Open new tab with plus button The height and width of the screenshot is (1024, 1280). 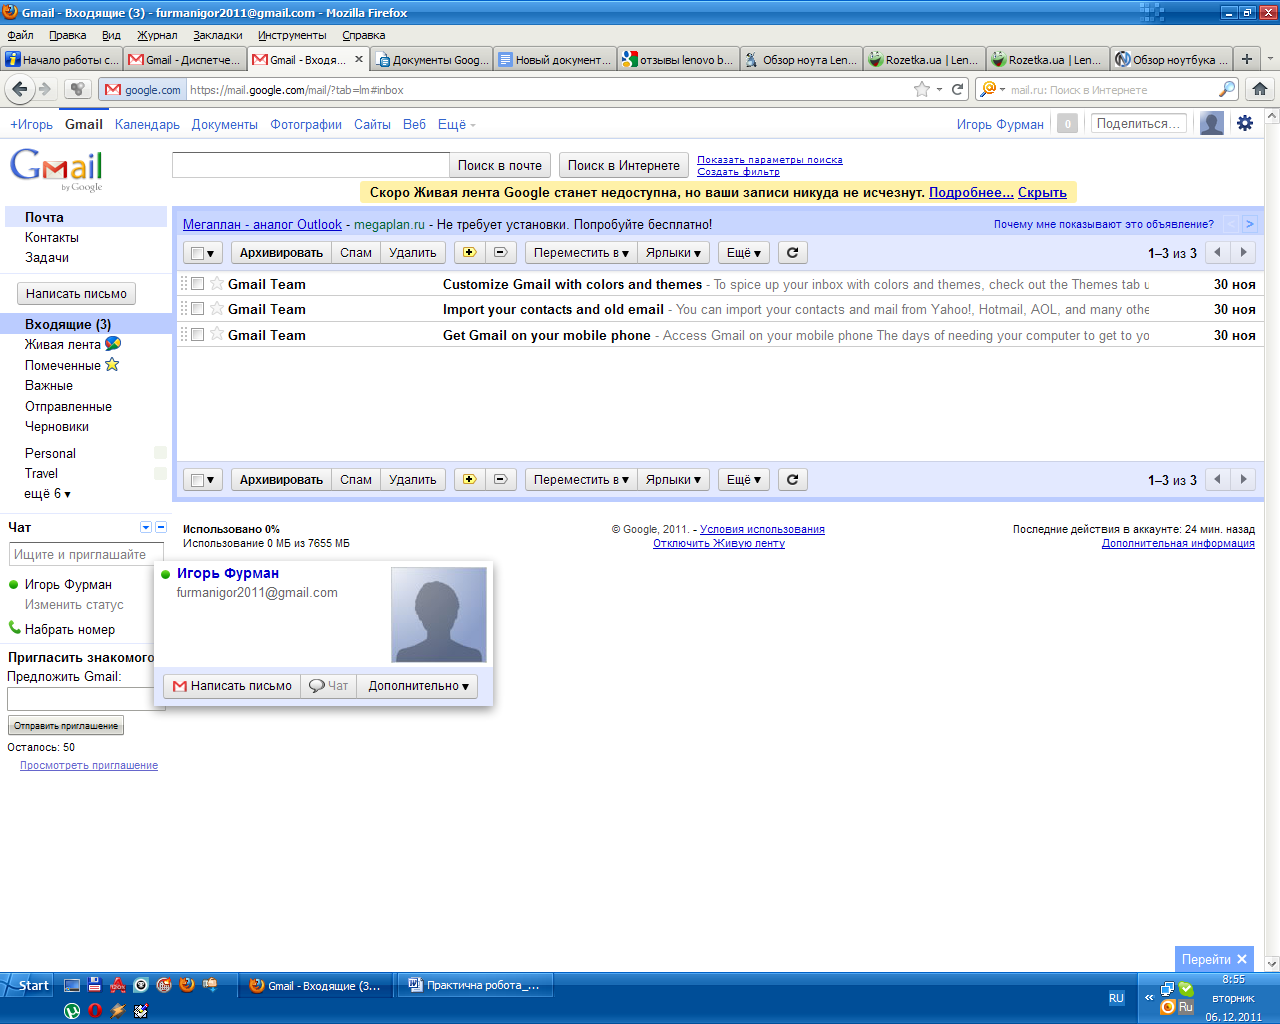pyautogui.click(x=1247, y=59)
